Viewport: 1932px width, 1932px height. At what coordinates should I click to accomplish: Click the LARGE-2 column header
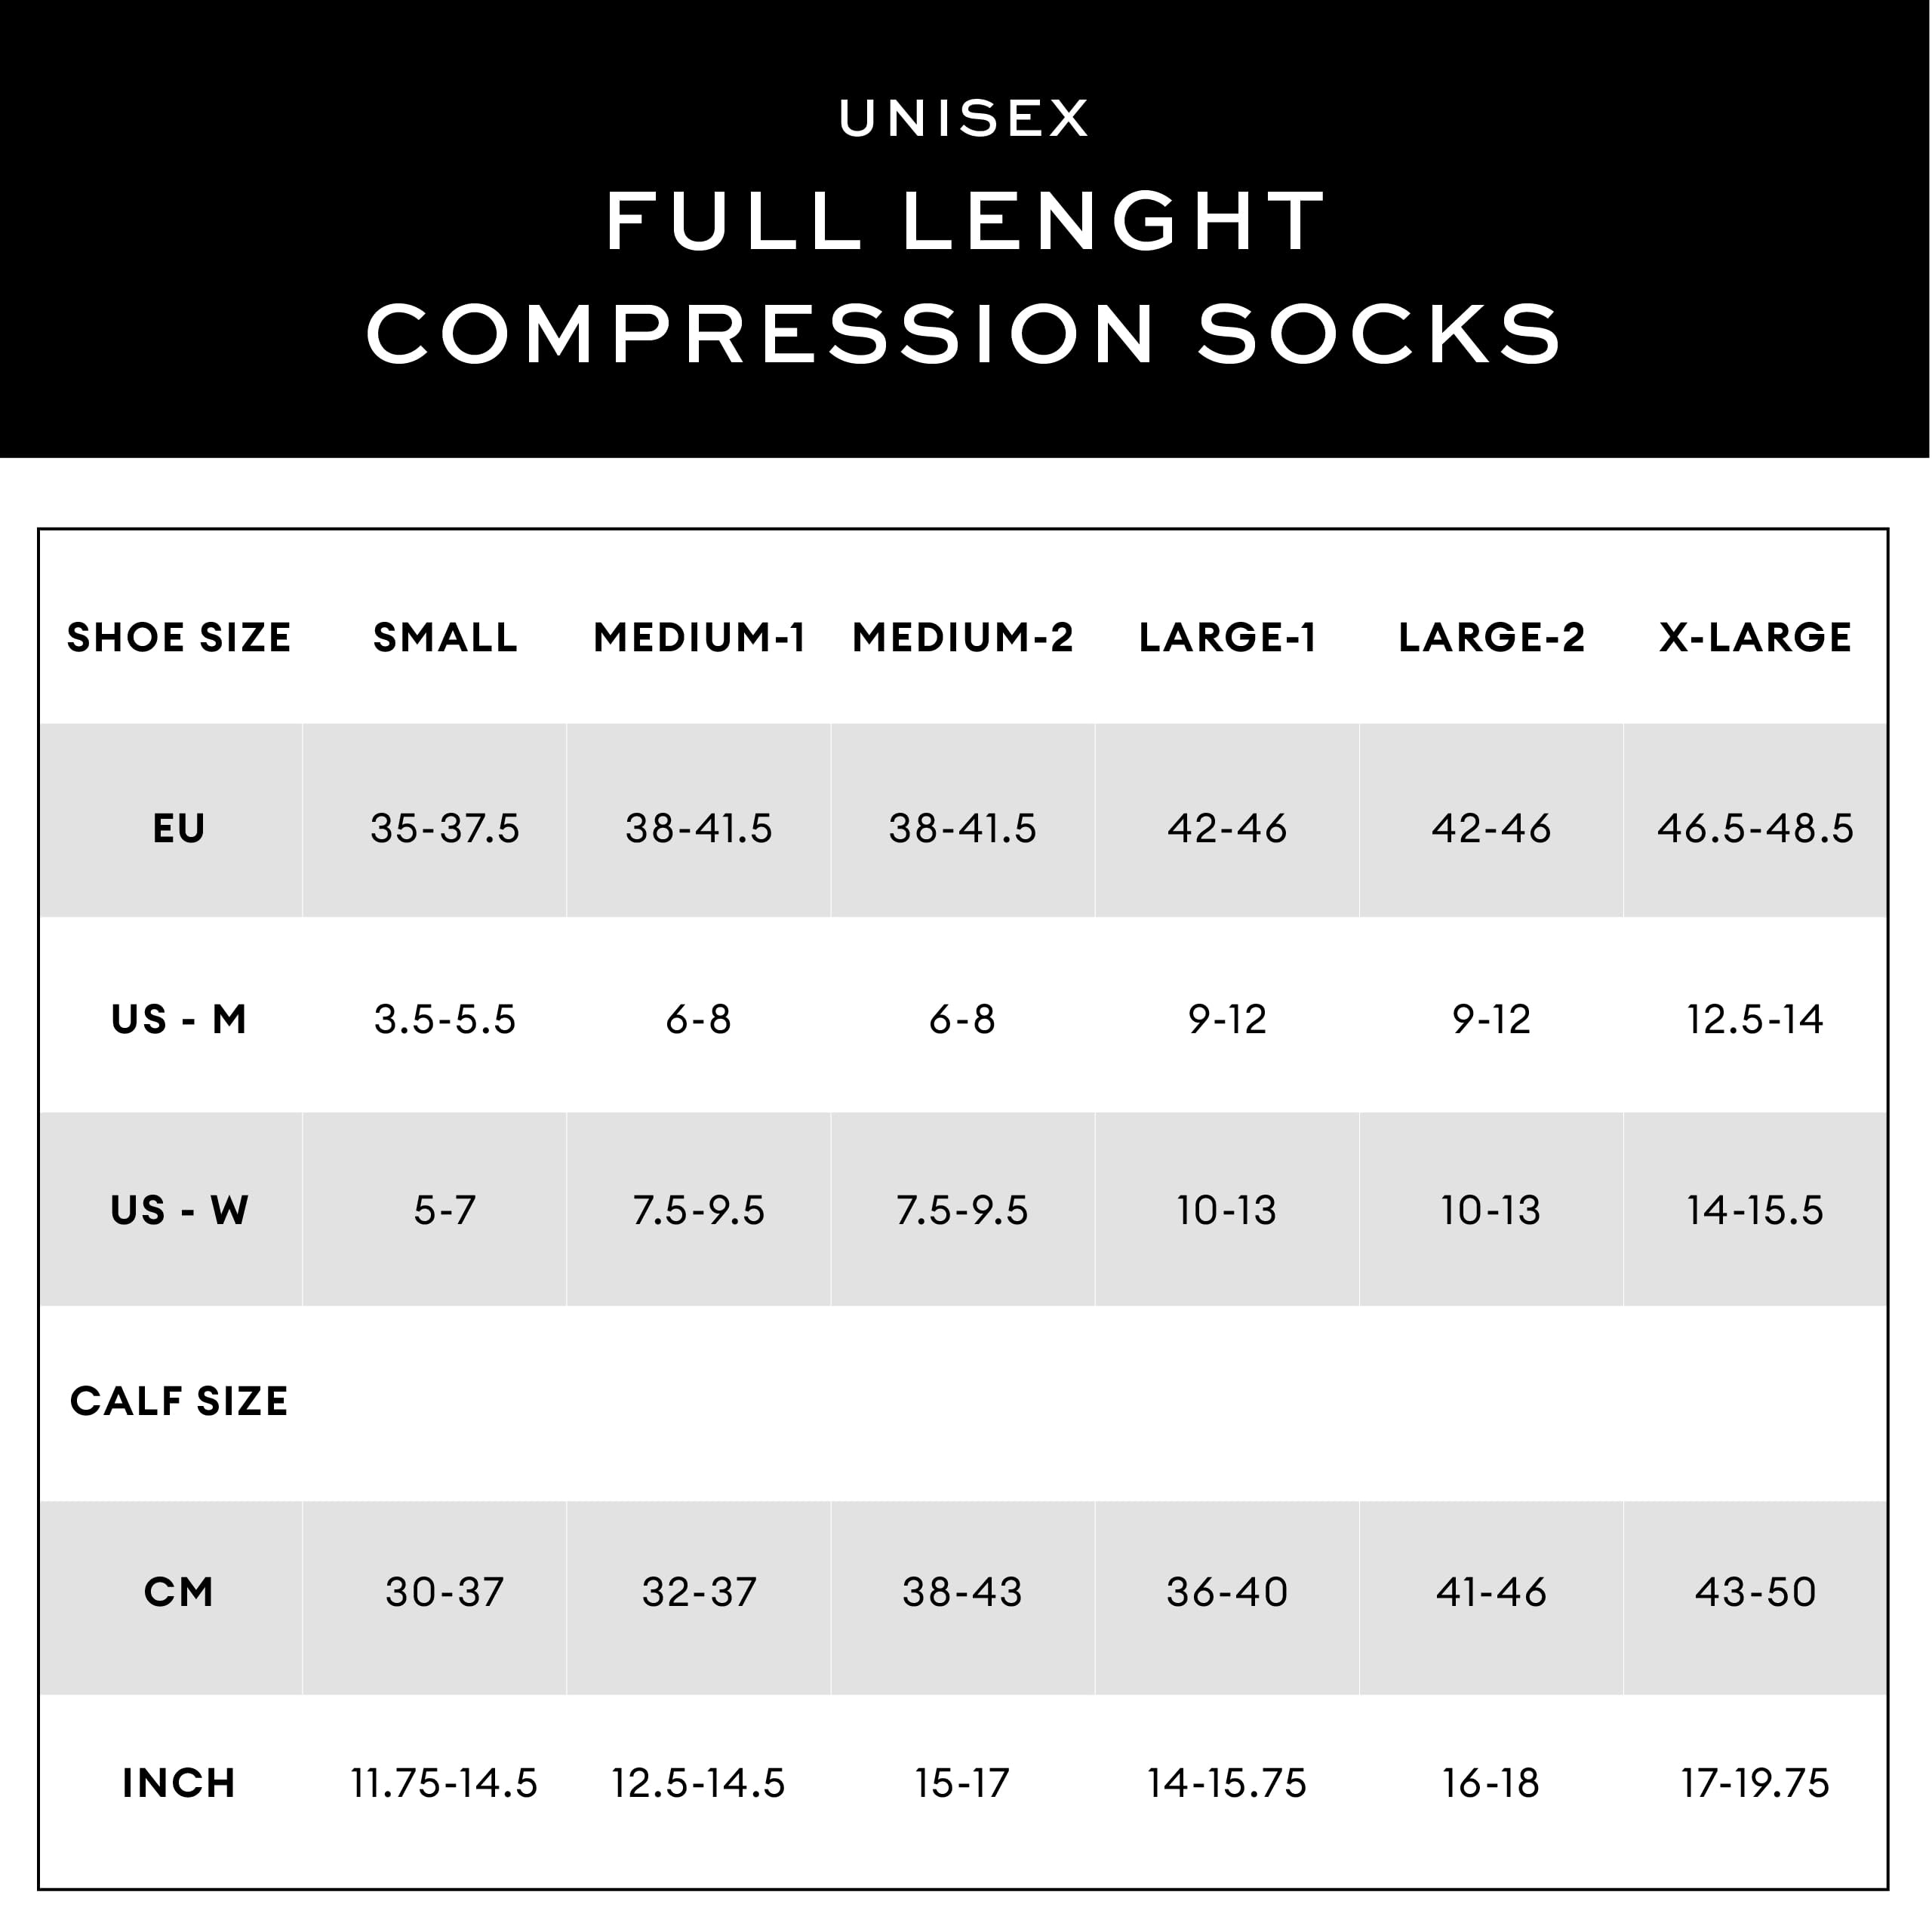point(1491,637)
